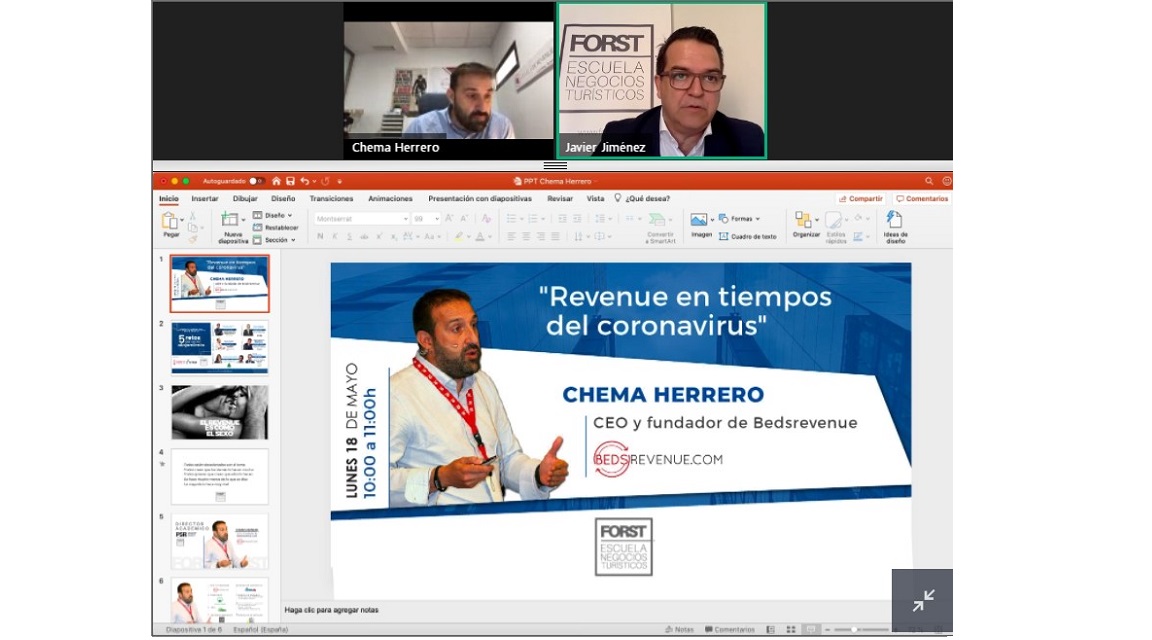Image resolution: width=1152 pixels, height=640 pixels.
Task: Click the Pegar (paste) clipboard icon
Action: [170, 220]
